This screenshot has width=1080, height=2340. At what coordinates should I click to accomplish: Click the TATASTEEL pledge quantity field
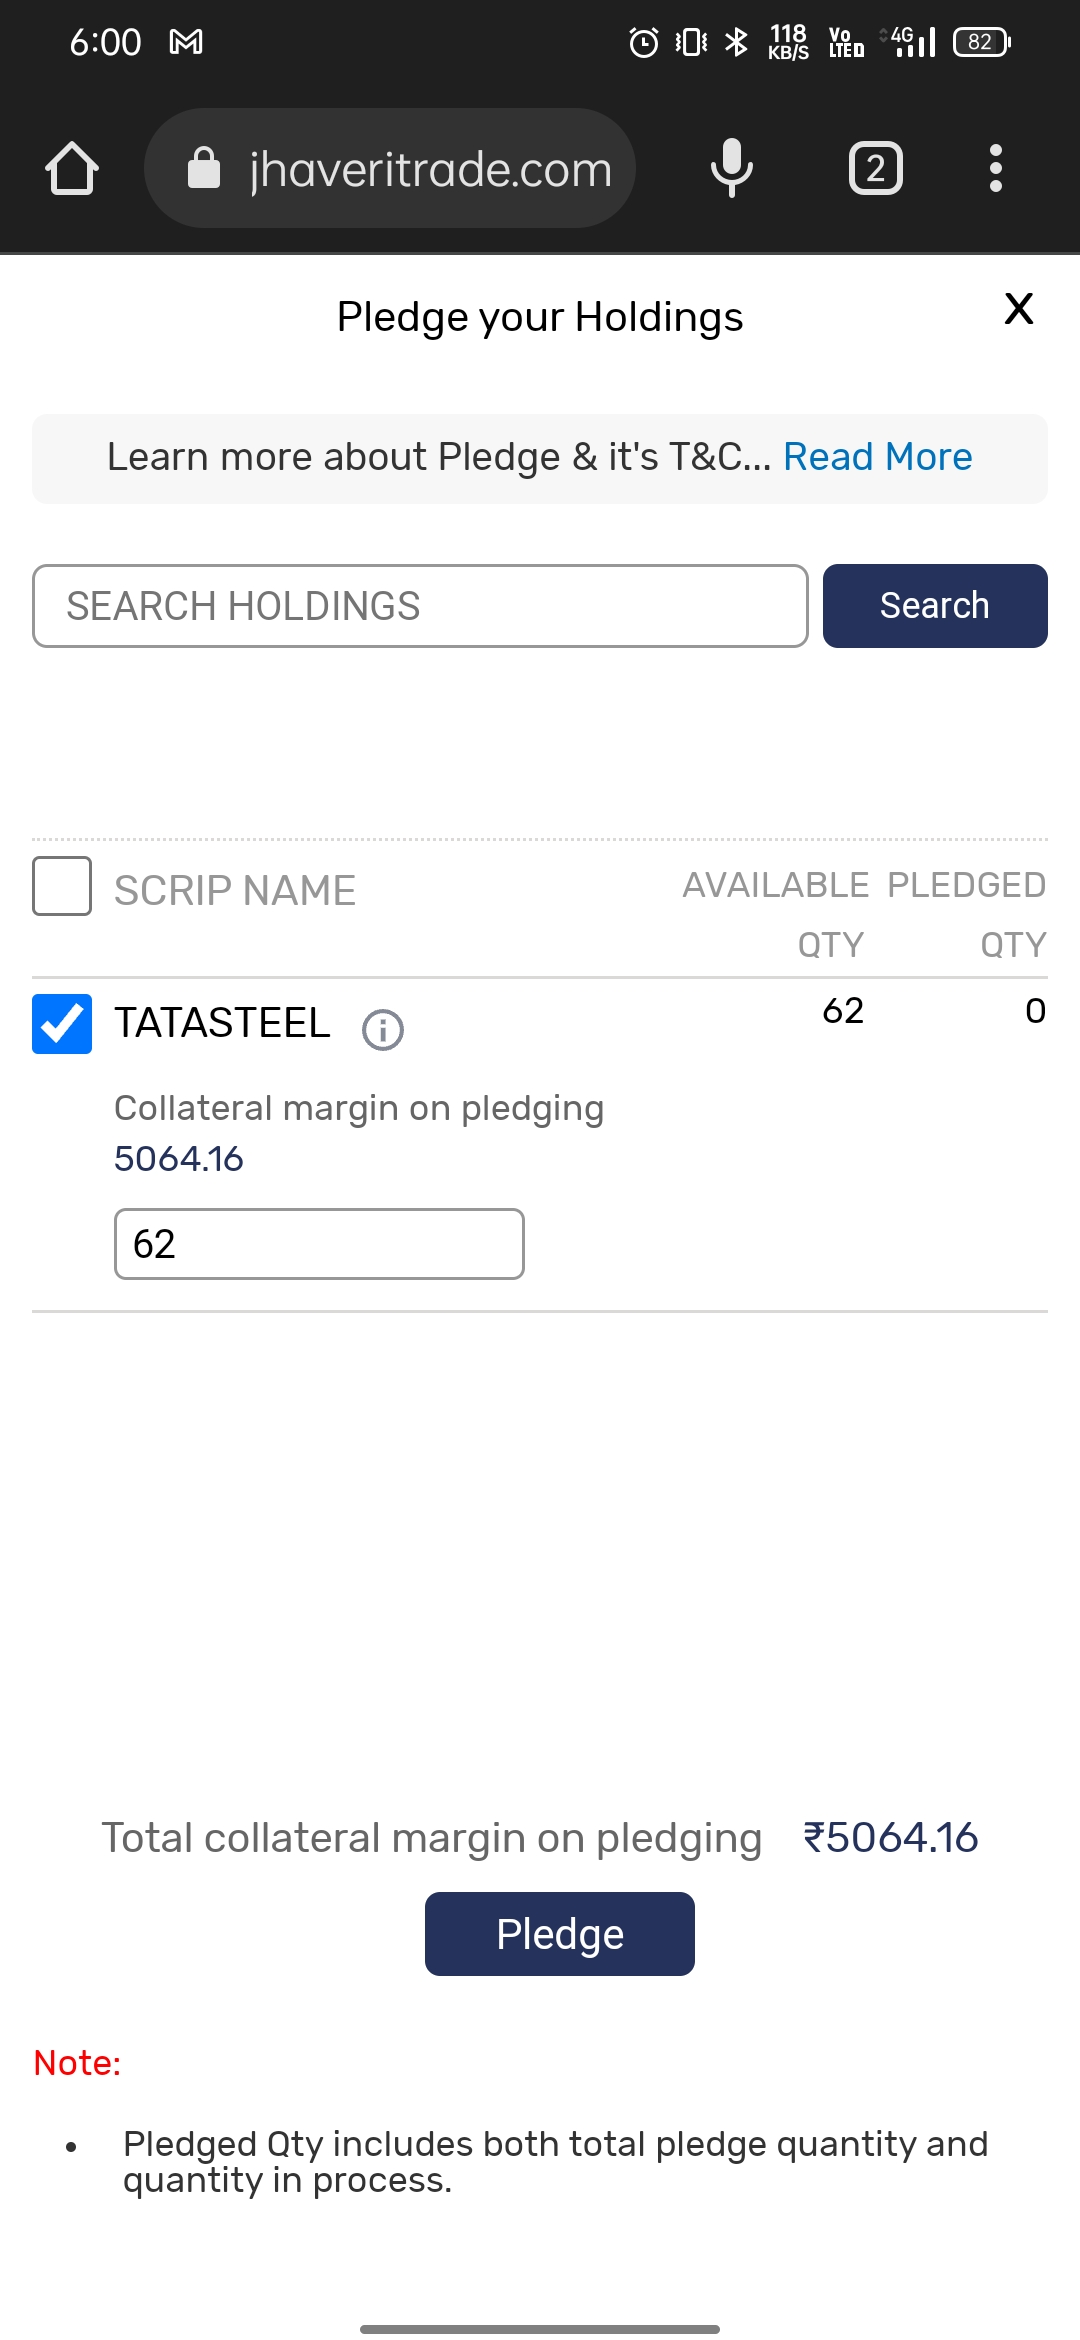[319, 1244]
